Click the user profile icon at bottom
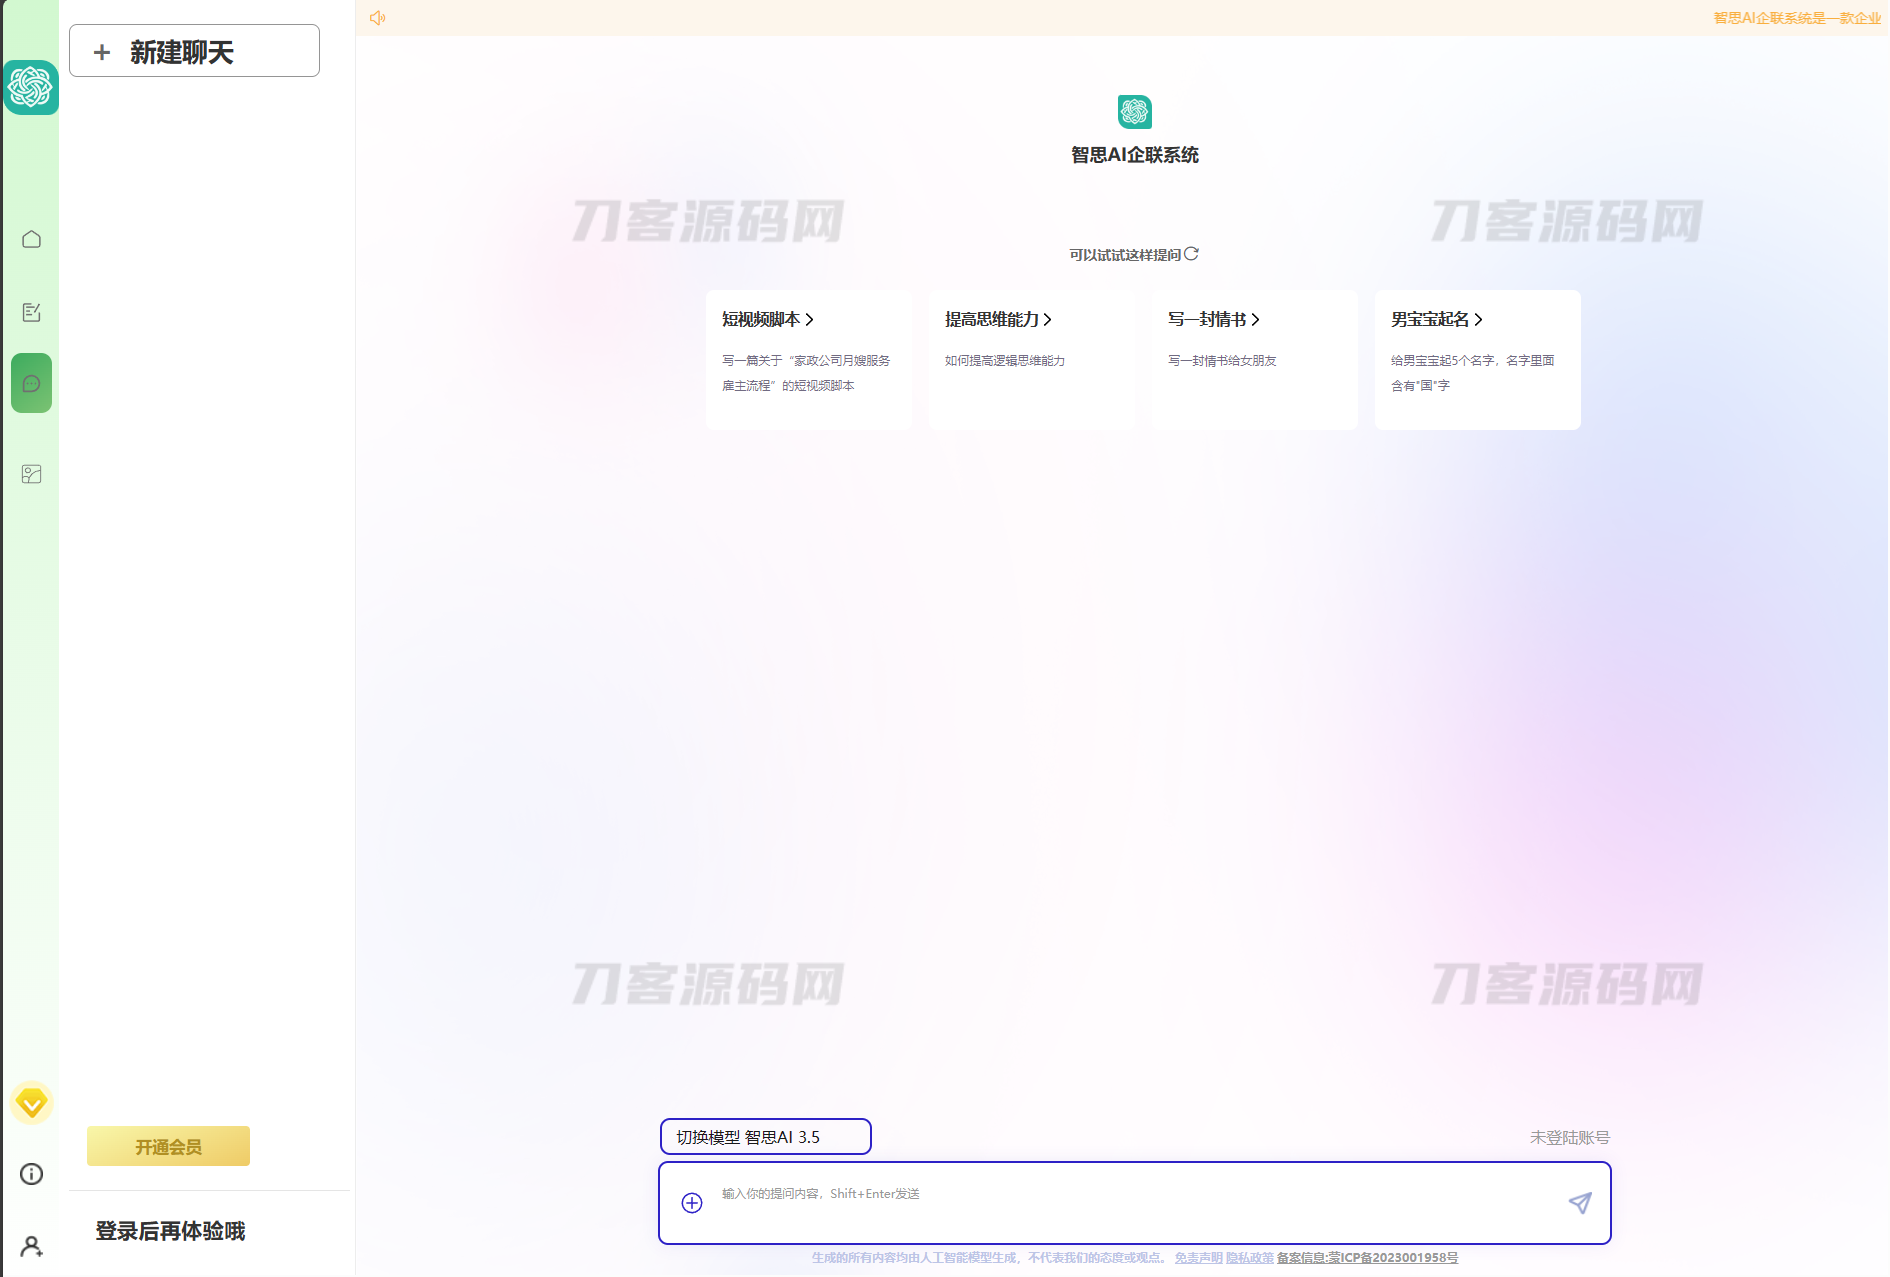Image resolution: width=1890 pixels, height=1277 pixels. point(31,1246)
